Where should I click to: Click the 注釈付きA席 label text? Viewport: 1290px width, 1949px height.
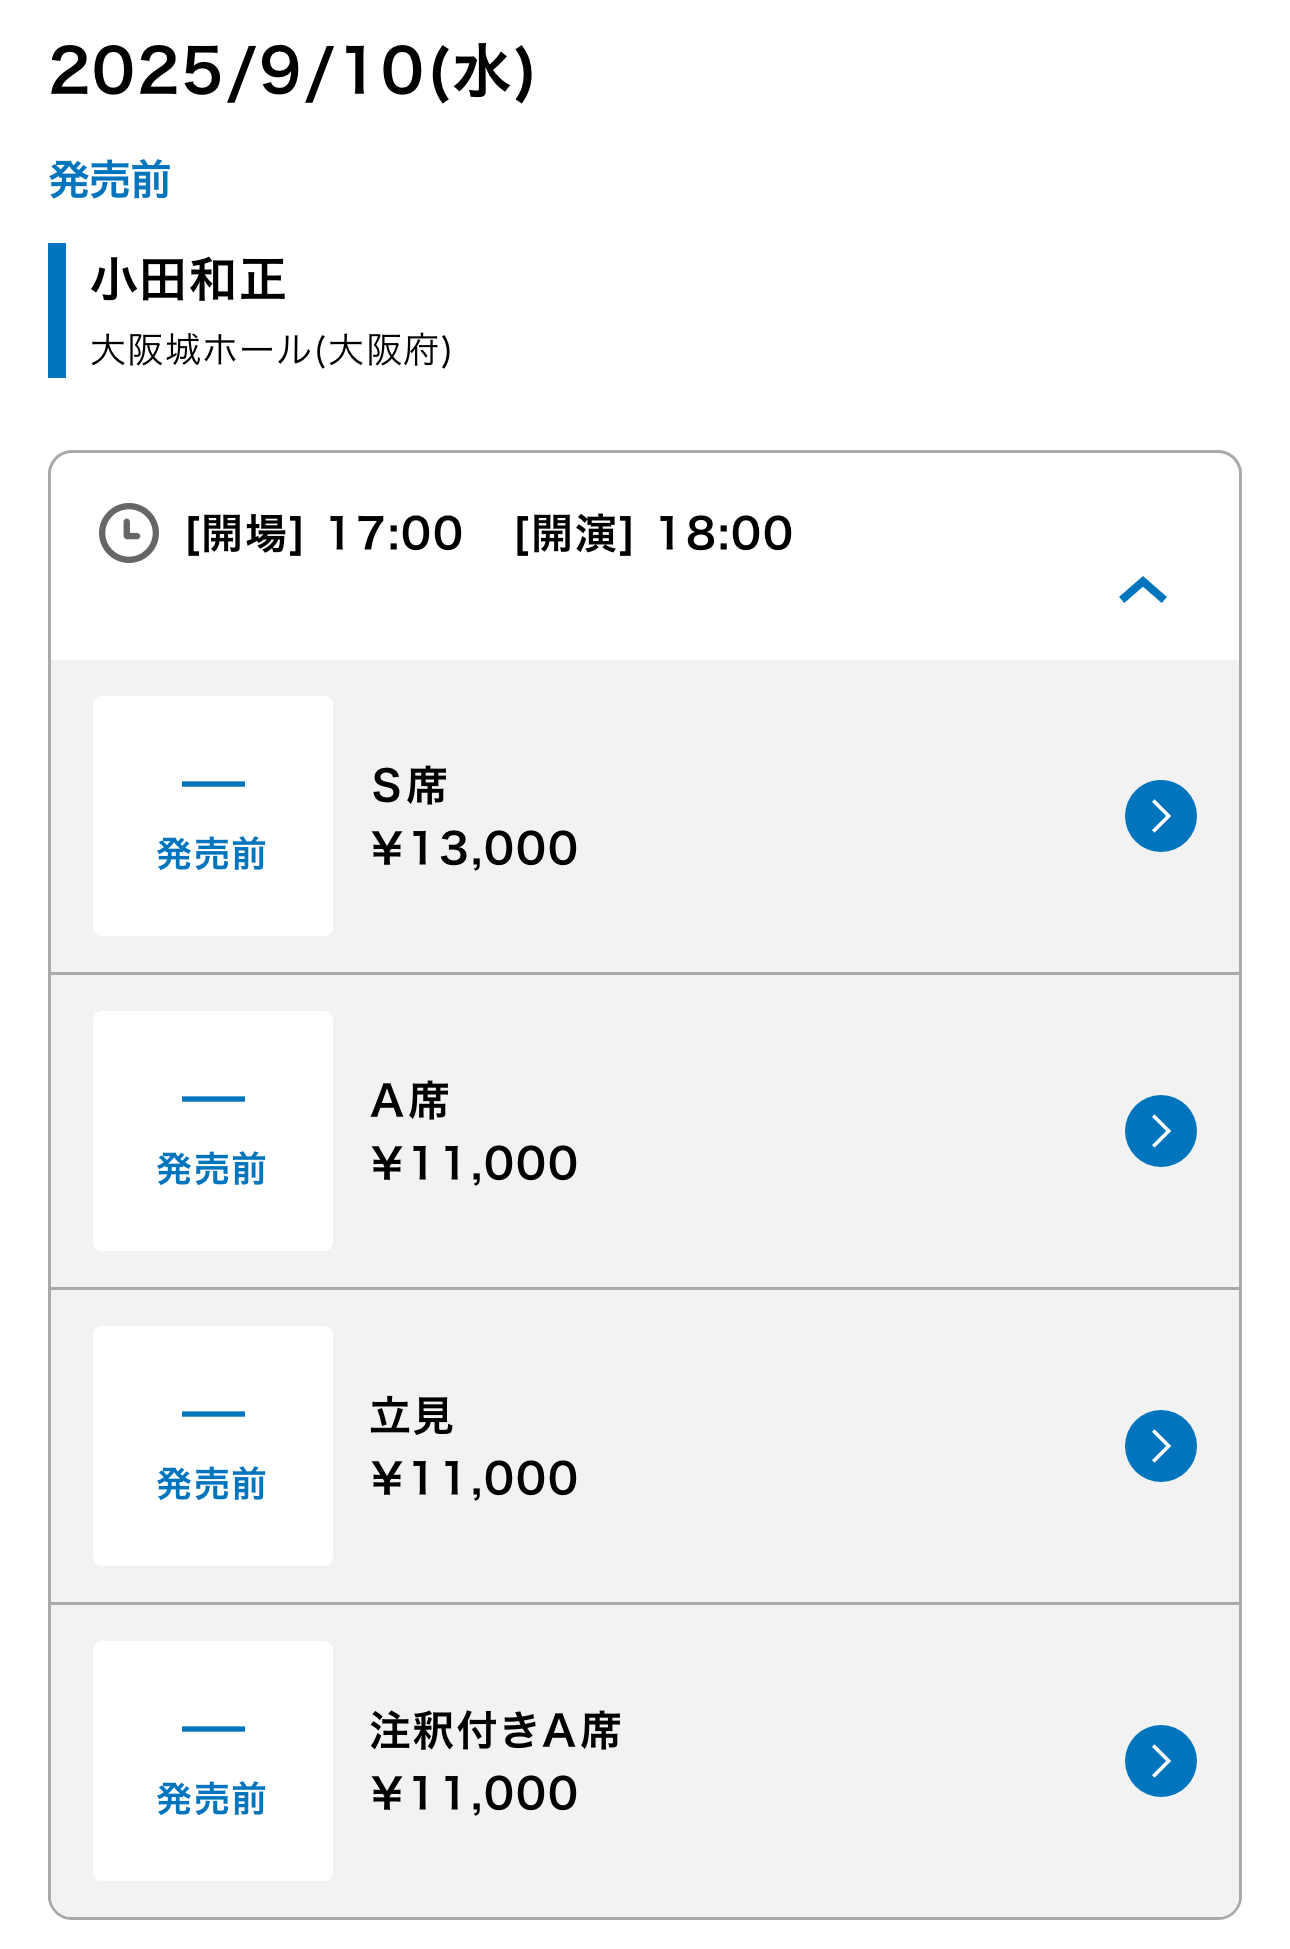pos(496,1730)
